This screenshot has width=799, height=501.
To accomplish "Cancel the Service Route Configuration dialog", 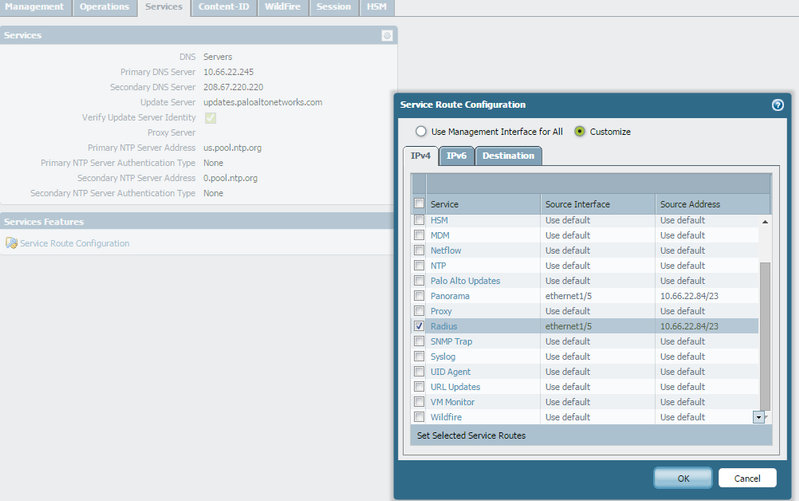I will point(747,478).
